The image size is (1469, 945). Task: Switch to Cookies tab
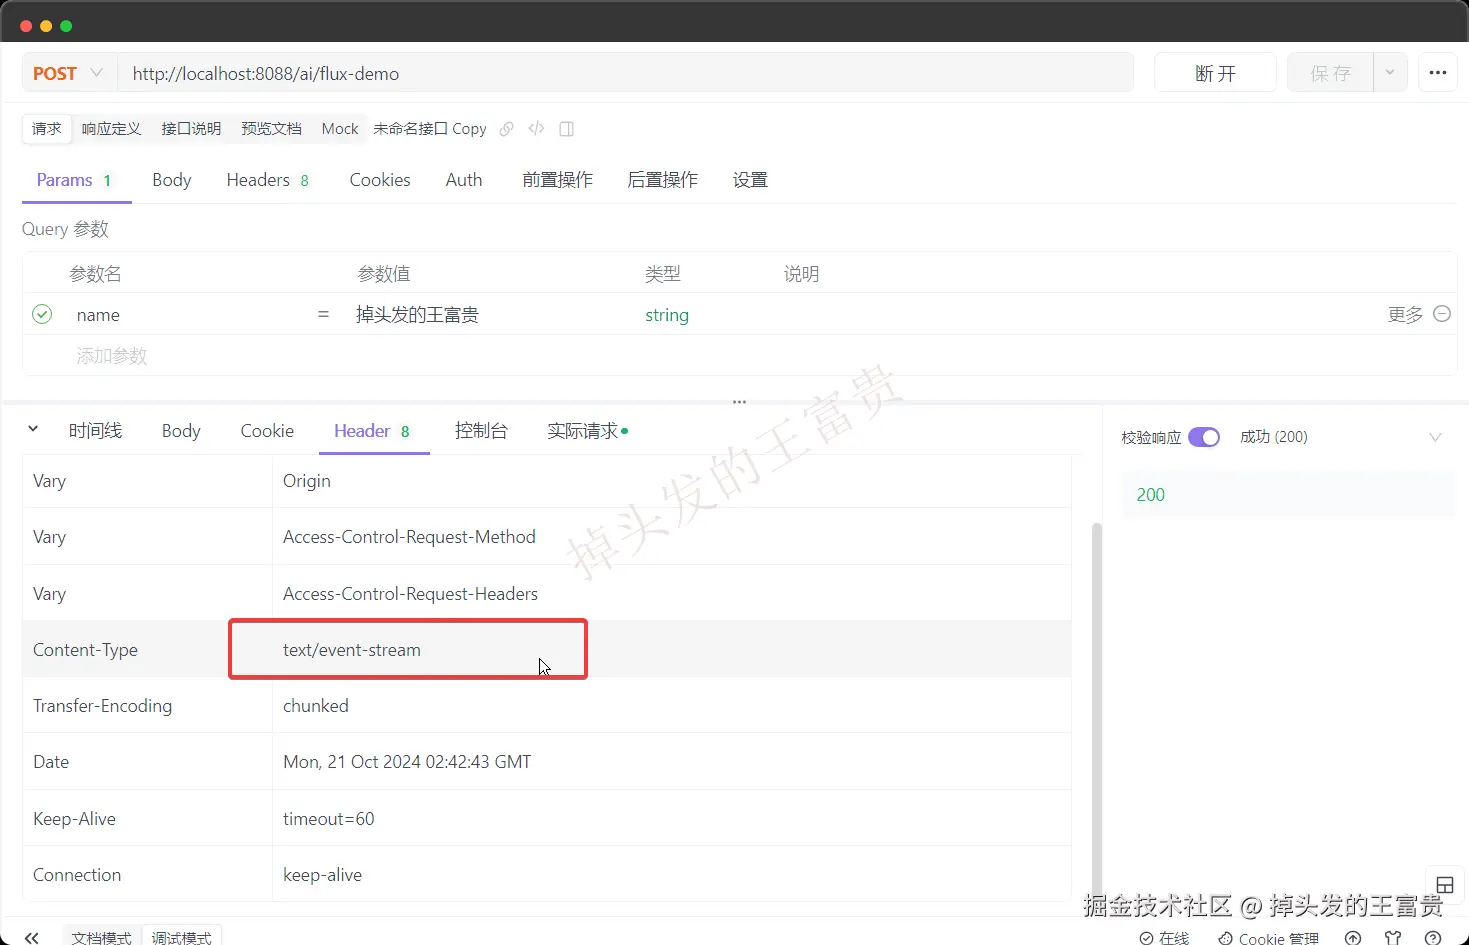pos(380,180)
